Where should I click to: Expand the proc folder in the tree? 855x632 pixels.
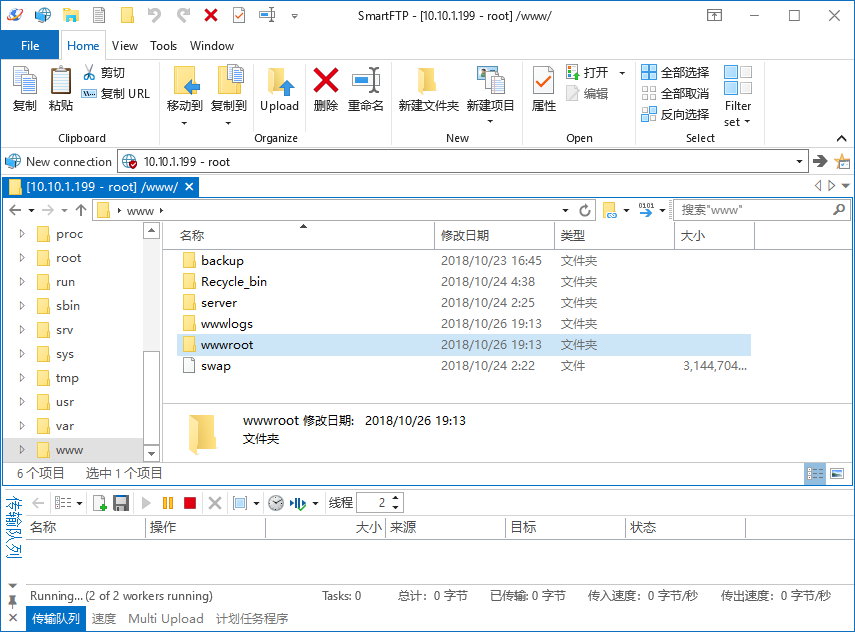[x=22, y=234]
